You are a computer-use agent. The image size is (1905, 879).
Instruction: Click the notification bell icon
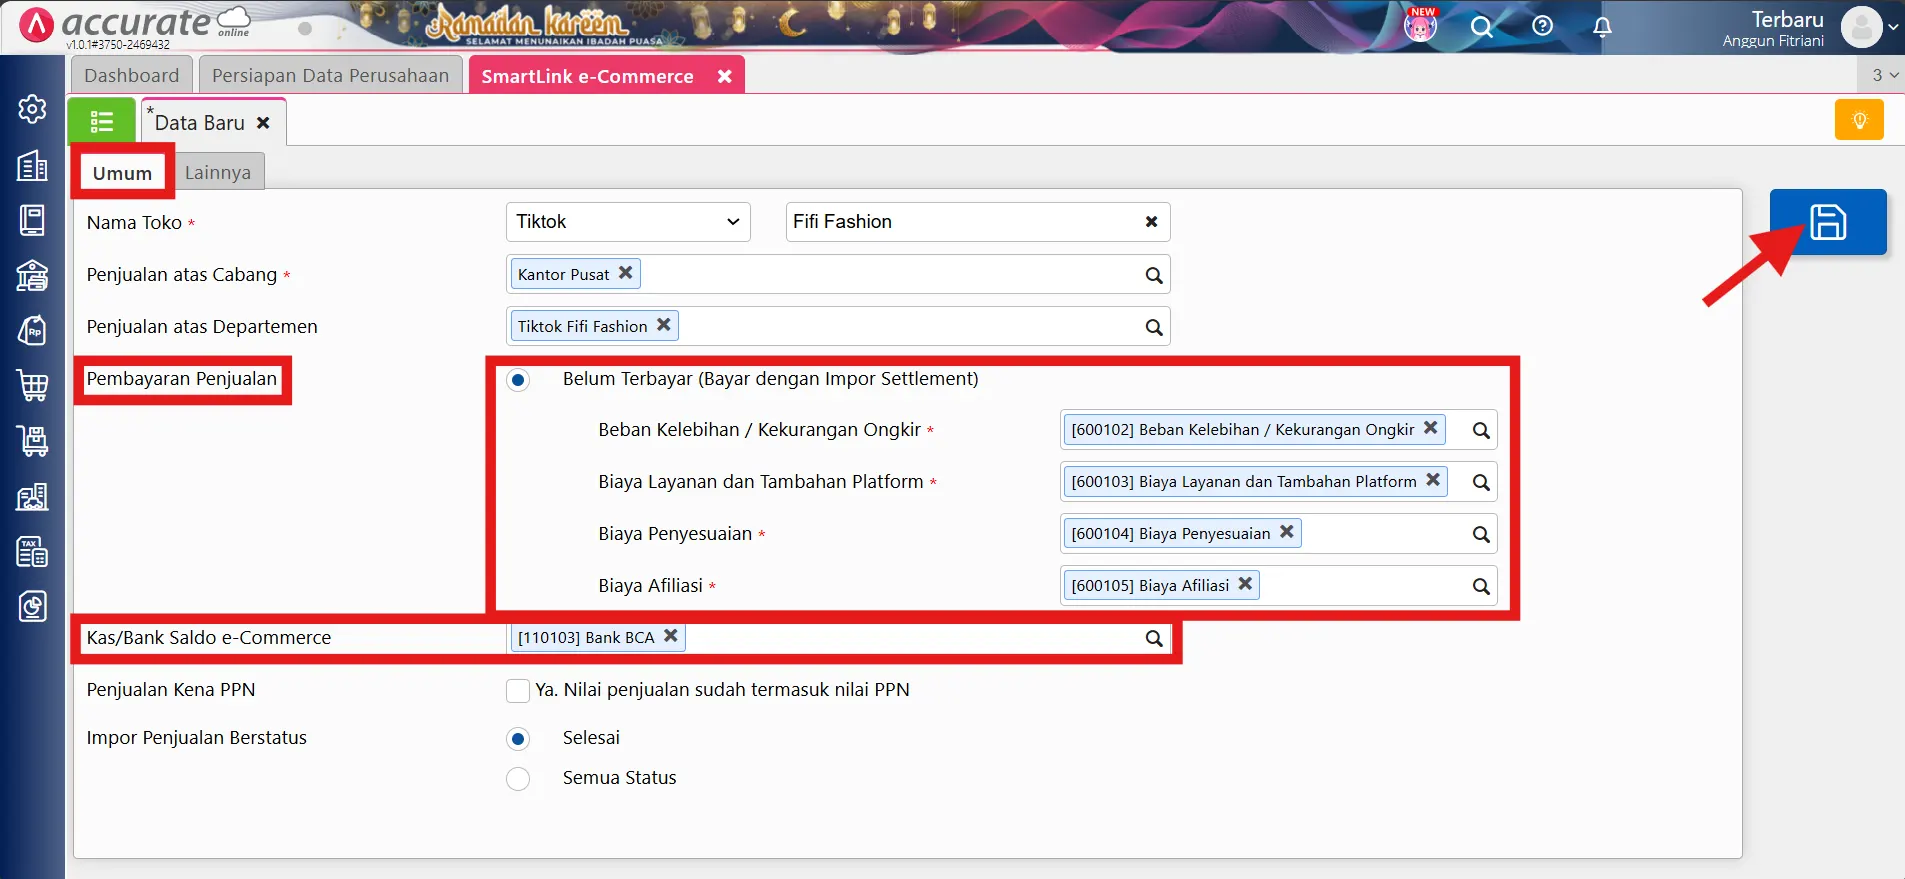coord(1602,27)
